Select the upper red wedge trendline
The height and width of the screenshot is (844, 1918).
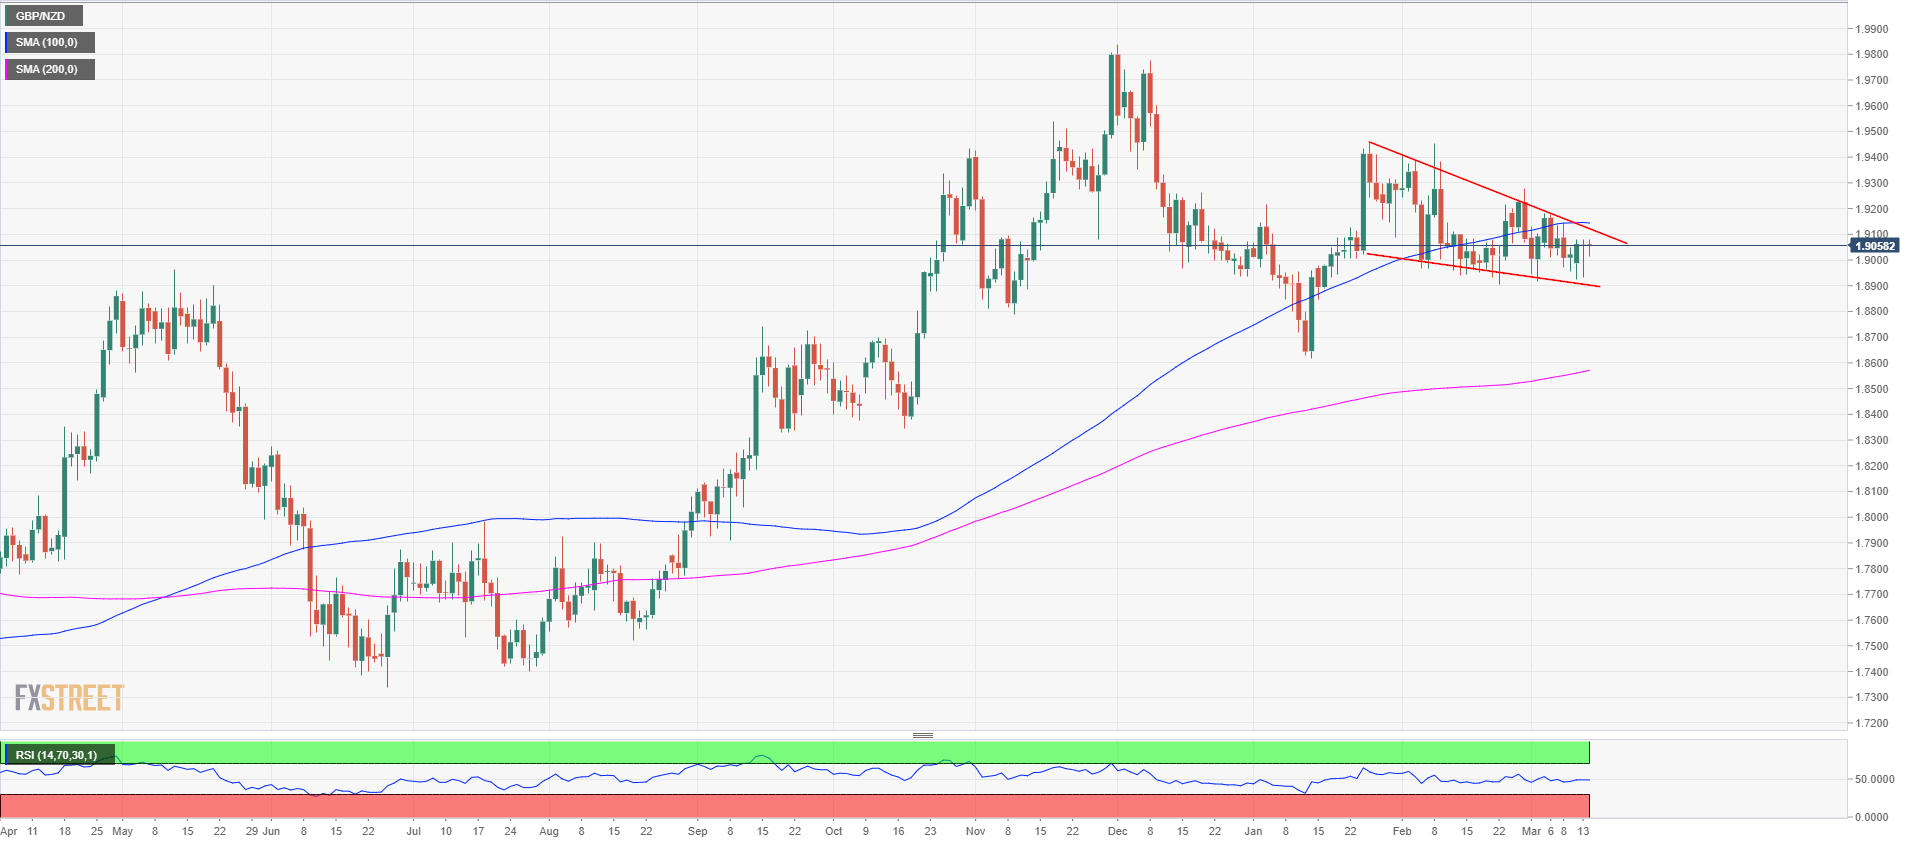pos(1497,193)
